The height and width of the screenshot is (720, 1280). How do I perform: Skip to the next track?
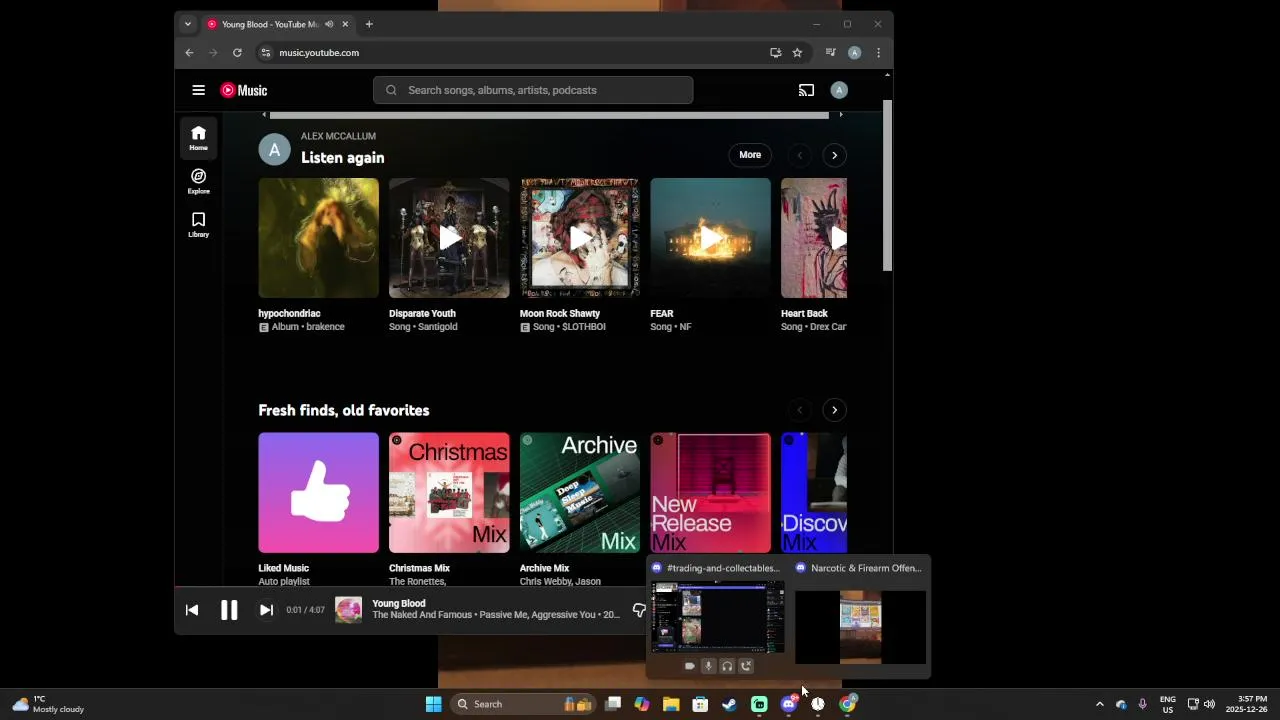point(266,610)
